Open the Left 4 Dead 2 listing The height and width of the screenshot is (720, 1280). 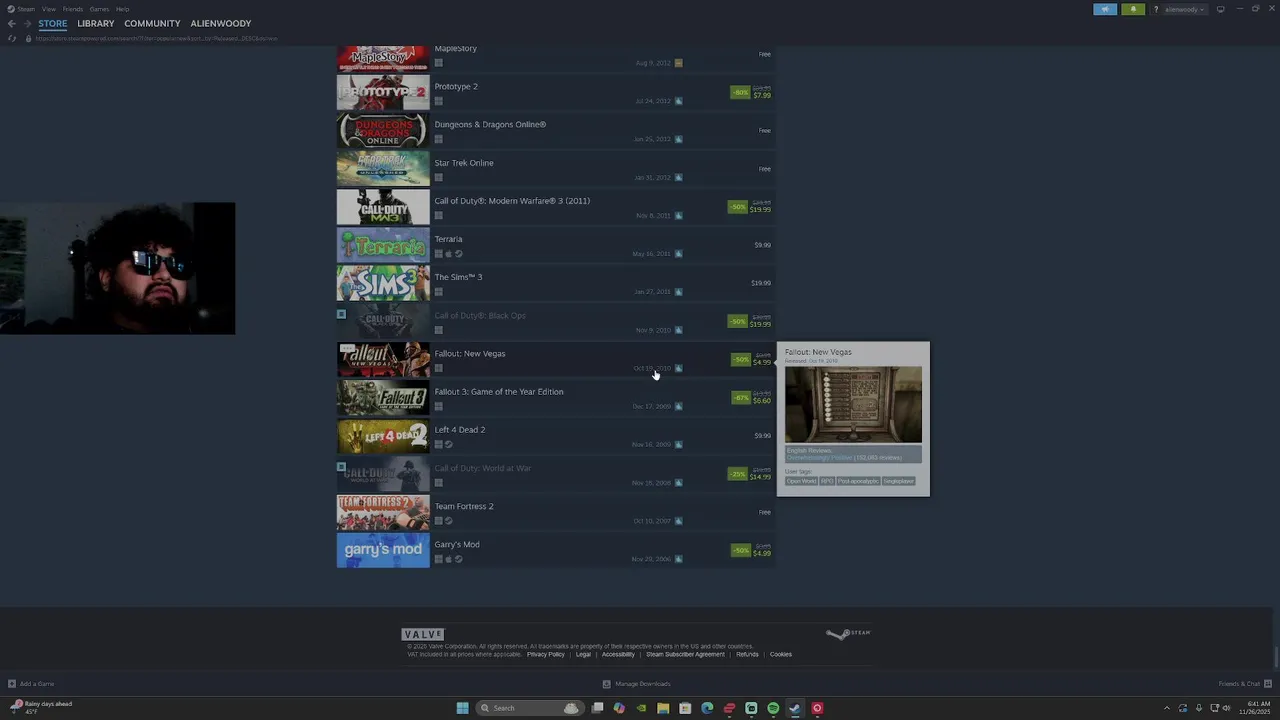tap(556, 435)
